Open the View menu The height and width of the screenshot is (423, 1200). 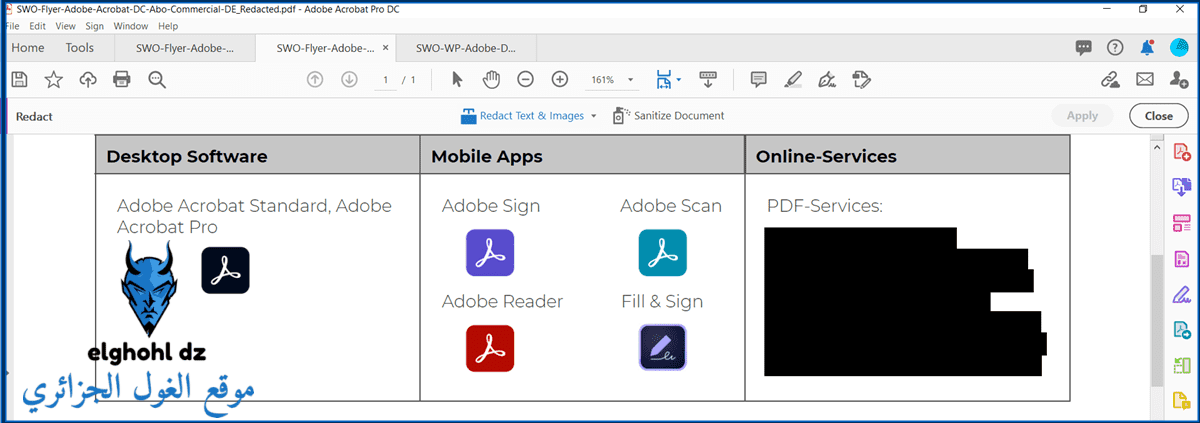pyautogui.click(x=65, y=26)
